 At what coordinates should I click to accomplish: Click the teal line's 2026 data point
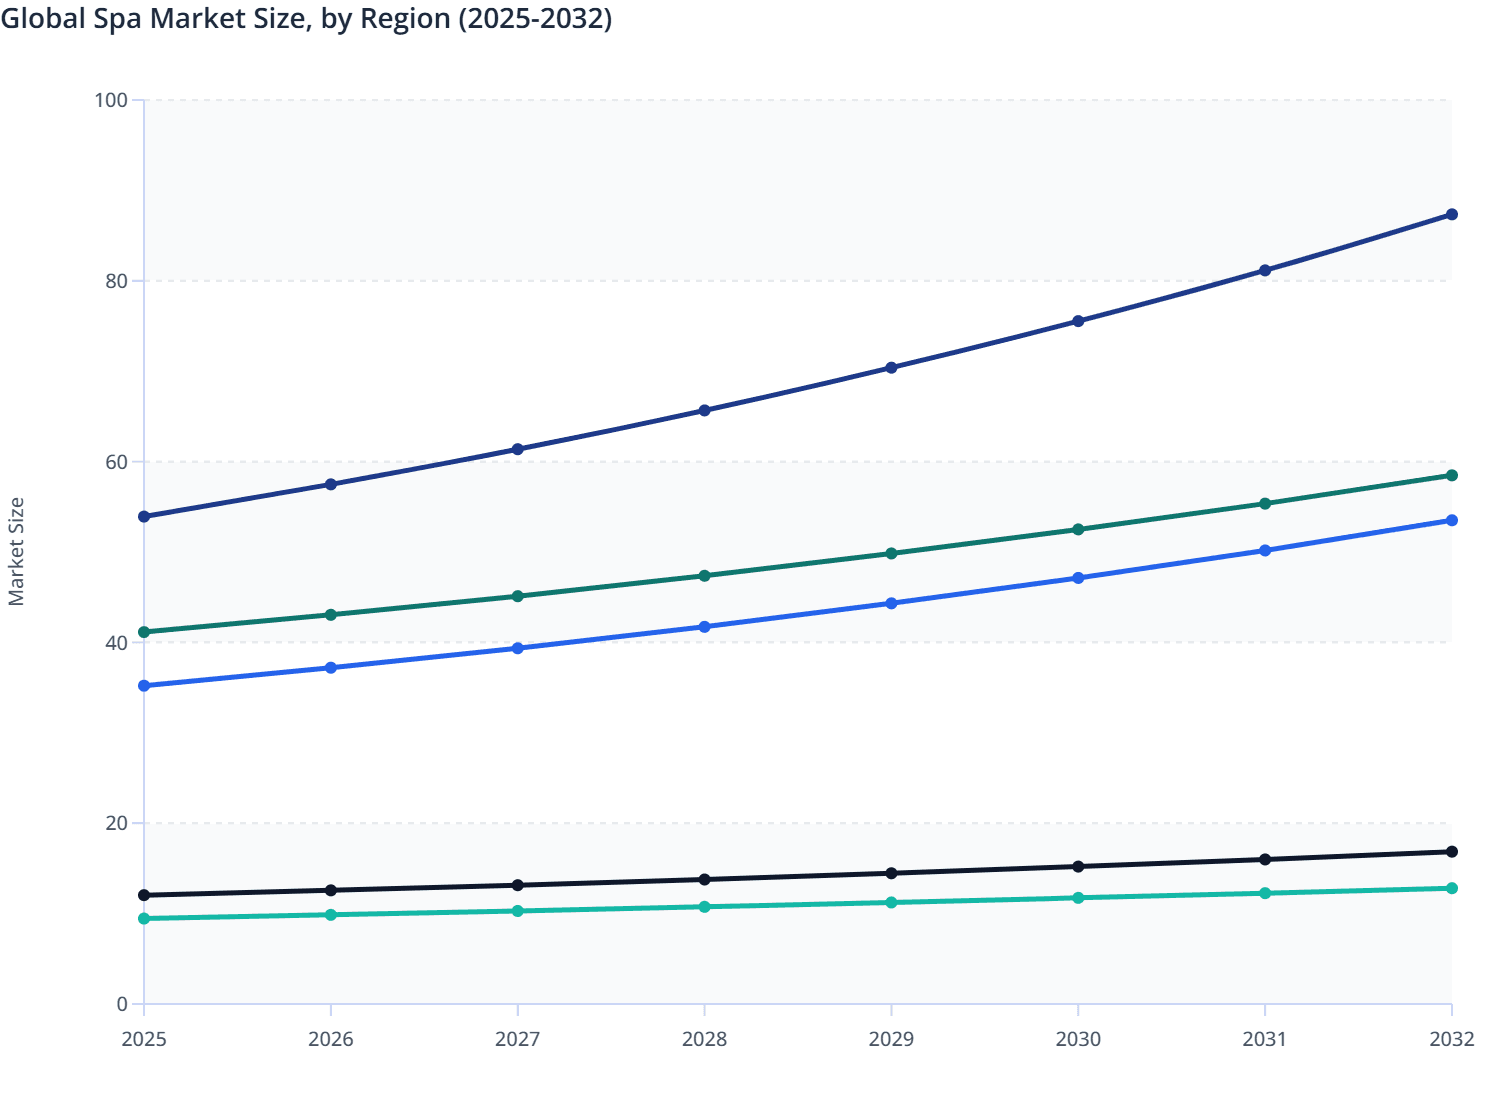click(331, 915)
